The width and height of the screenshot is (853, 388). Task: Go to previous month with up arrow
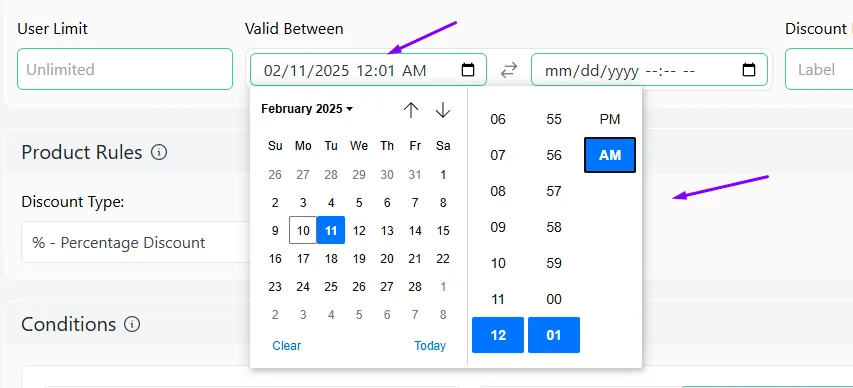tap(411, 110)
